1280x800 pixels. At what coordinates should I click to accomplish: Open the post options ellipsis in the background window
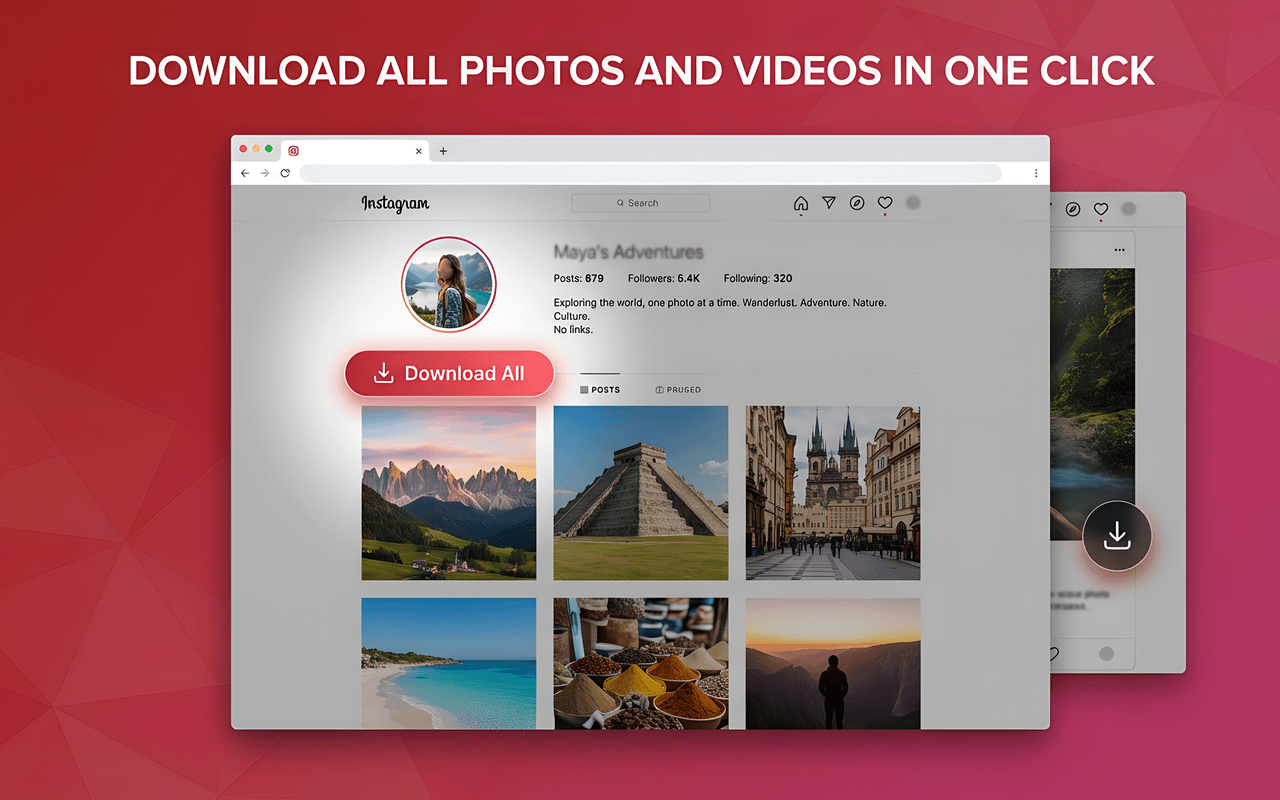coord(1119,250)
